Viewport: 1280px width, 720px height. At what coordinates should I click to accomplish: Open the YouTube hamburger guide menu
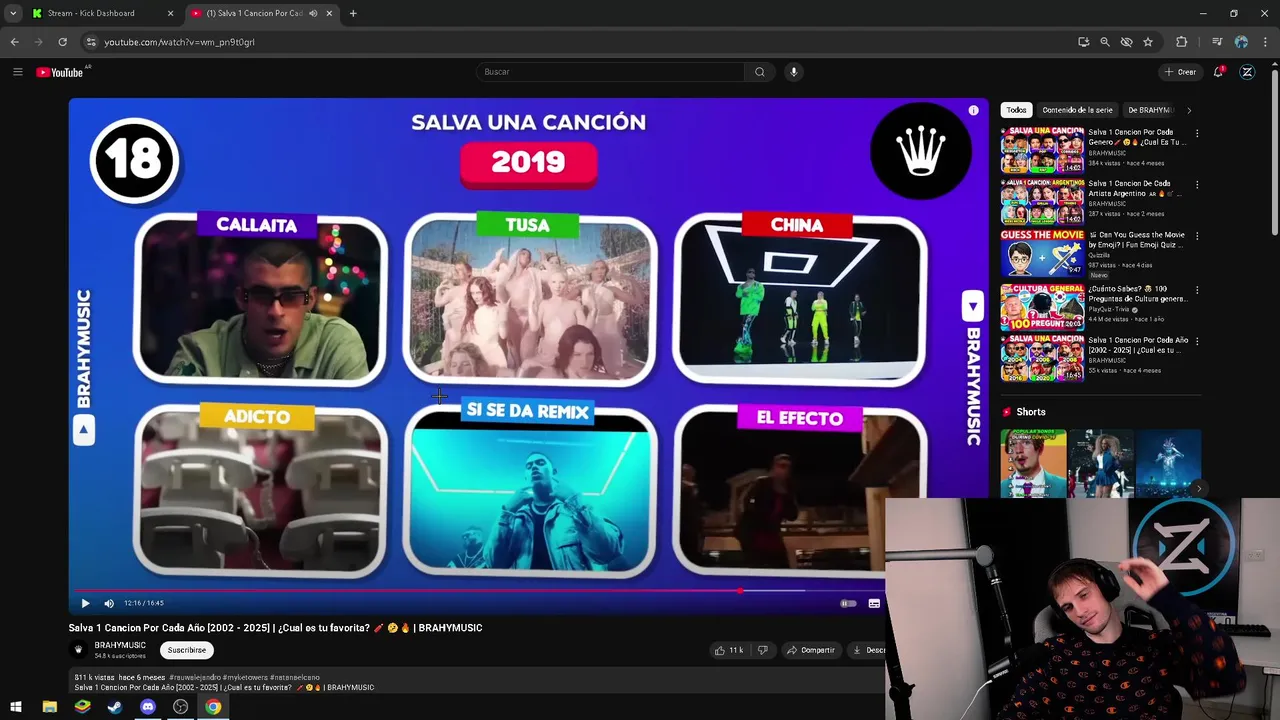[x=17, y=72]
